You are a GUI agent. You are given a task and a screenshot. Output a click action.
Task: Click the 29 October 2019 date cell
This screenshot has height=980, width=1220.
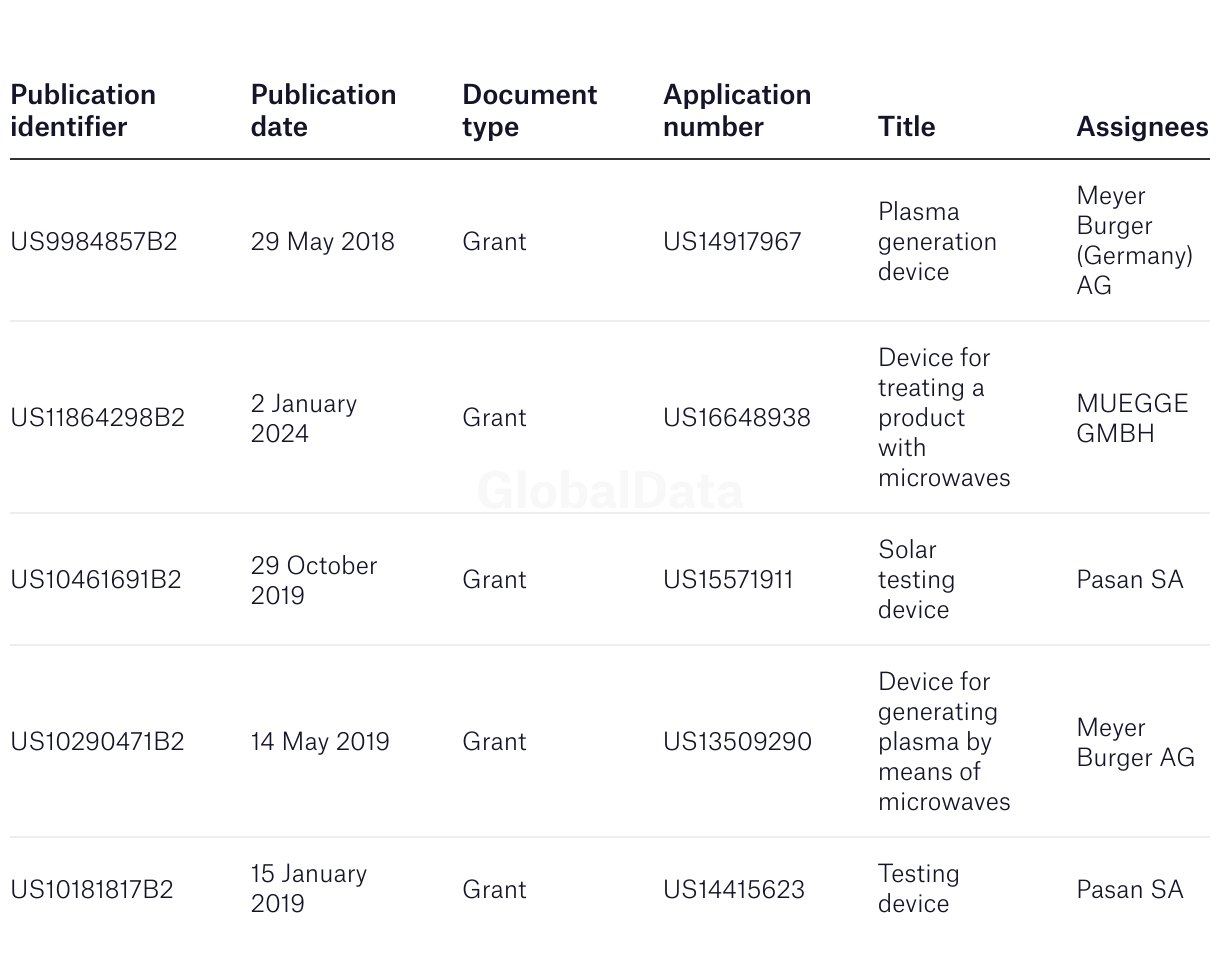point(314,580)
